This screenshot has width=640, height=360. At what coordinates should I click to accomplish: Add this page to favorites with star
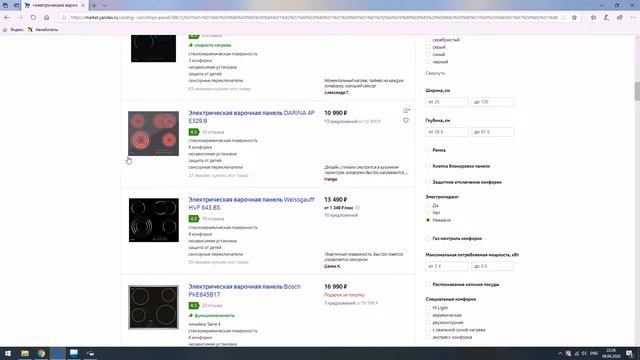tap(574, 18)
